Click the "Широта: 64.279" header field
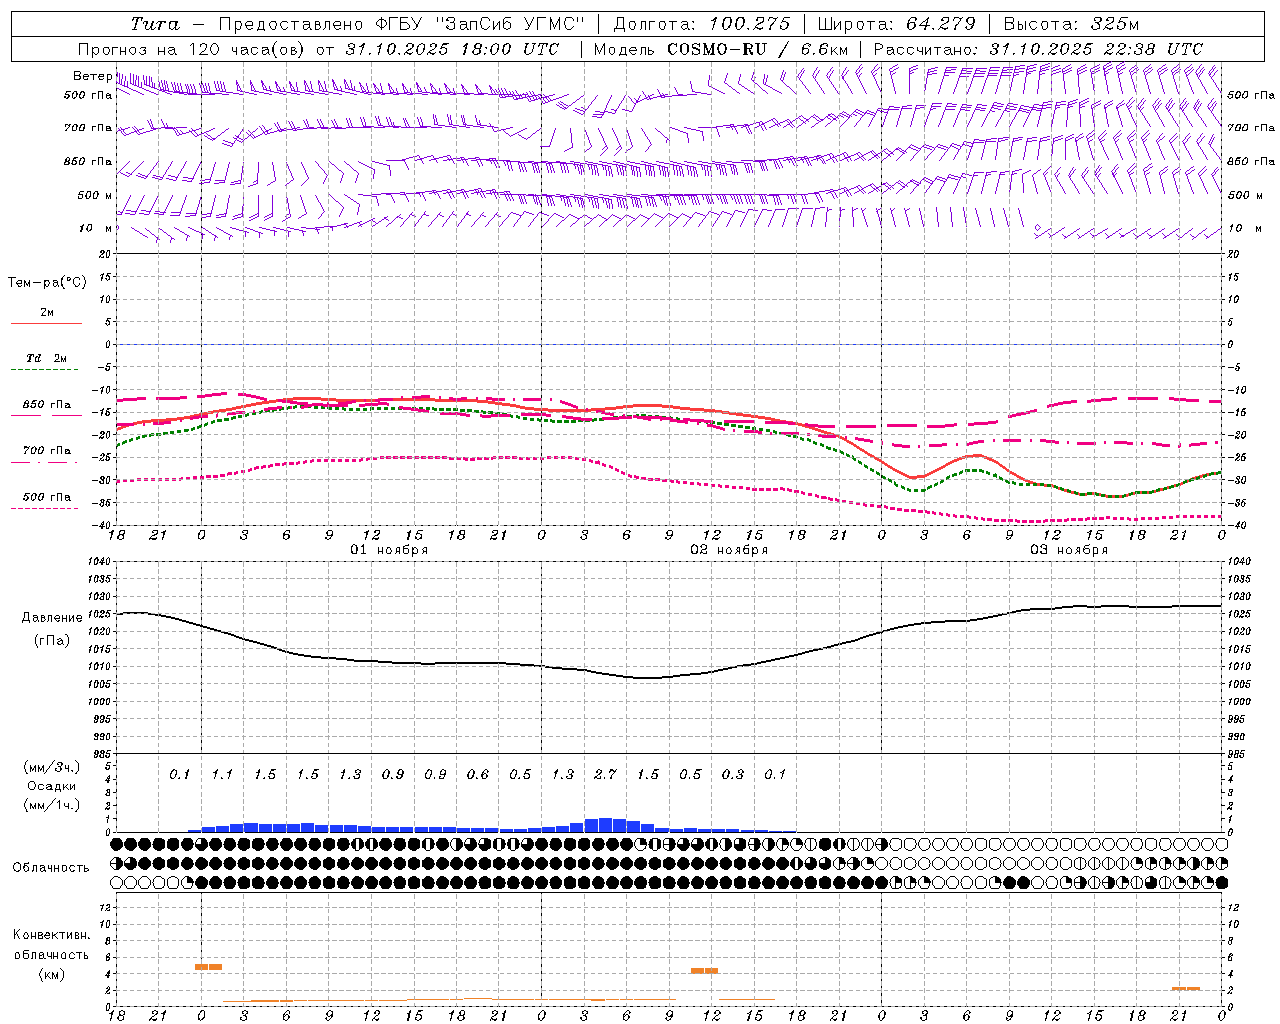Viewport: 1280px width, 1024px height. [x=896, y=24]
